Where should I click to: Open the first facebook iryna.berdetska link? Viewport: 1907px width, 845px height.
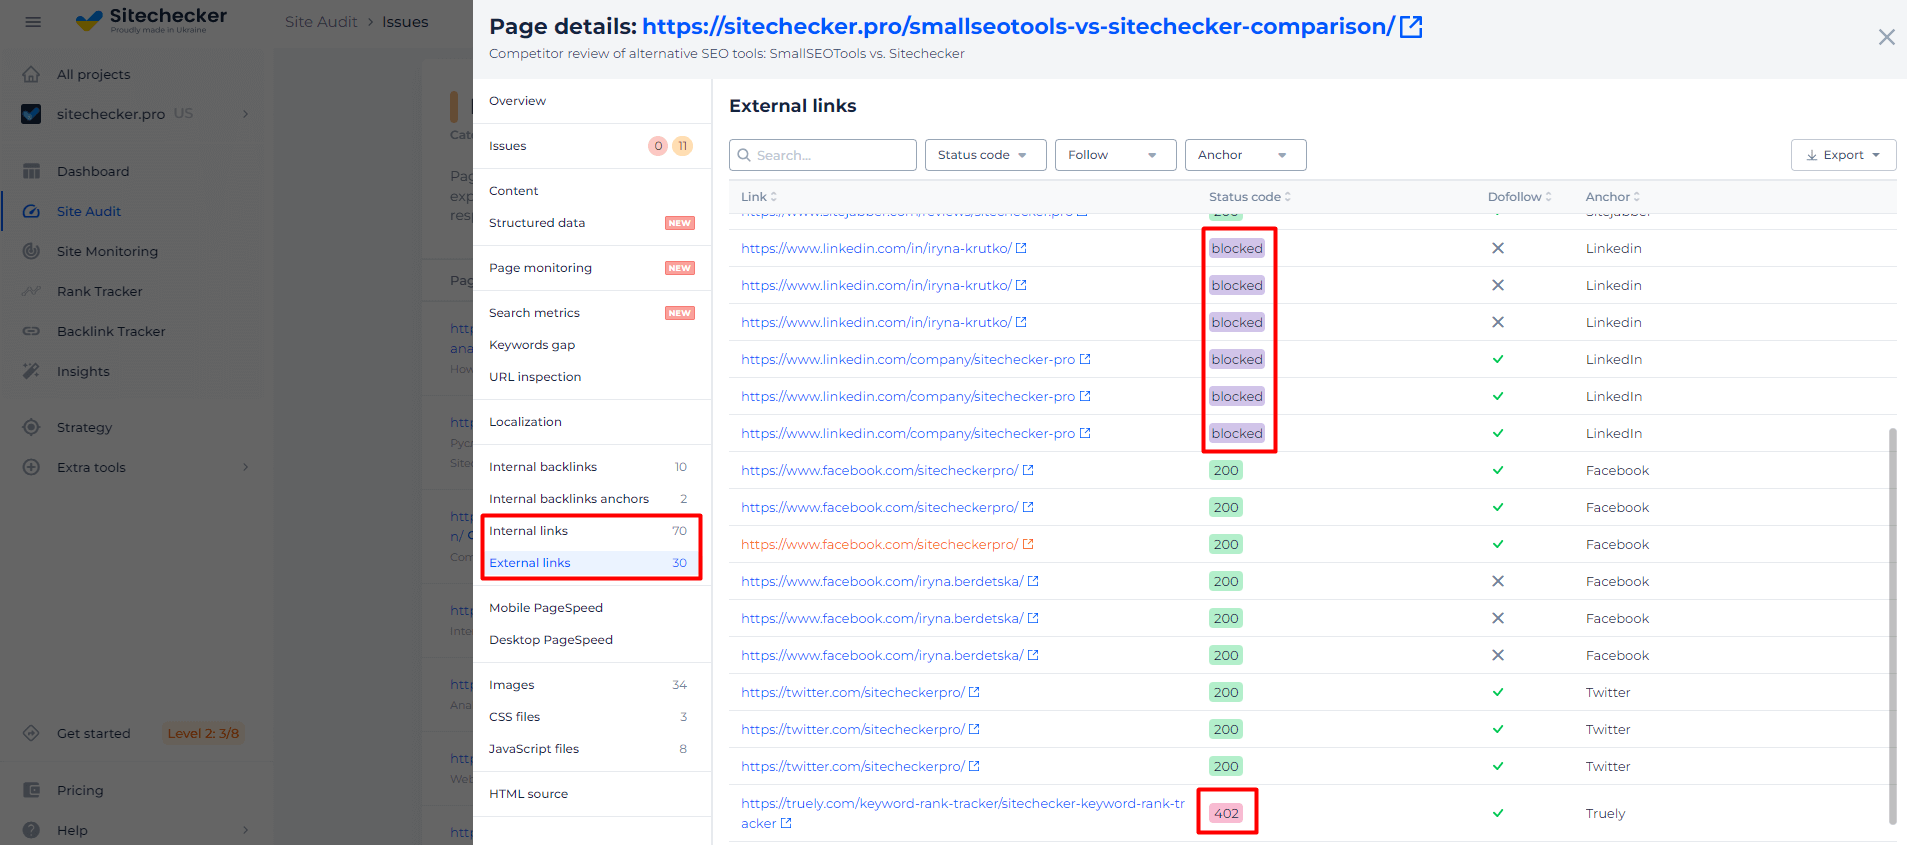click(882, 581)
